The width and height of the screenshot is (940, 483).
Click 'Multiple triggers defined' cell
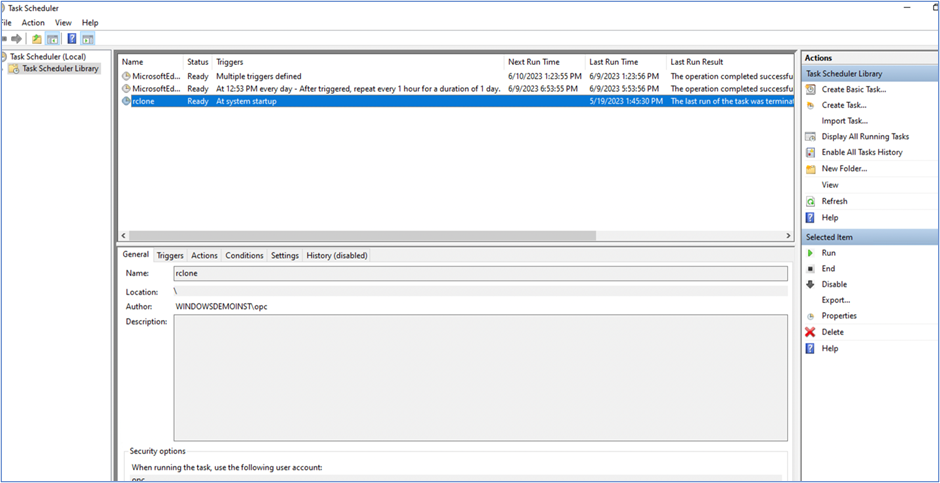[x=258, y=76]
